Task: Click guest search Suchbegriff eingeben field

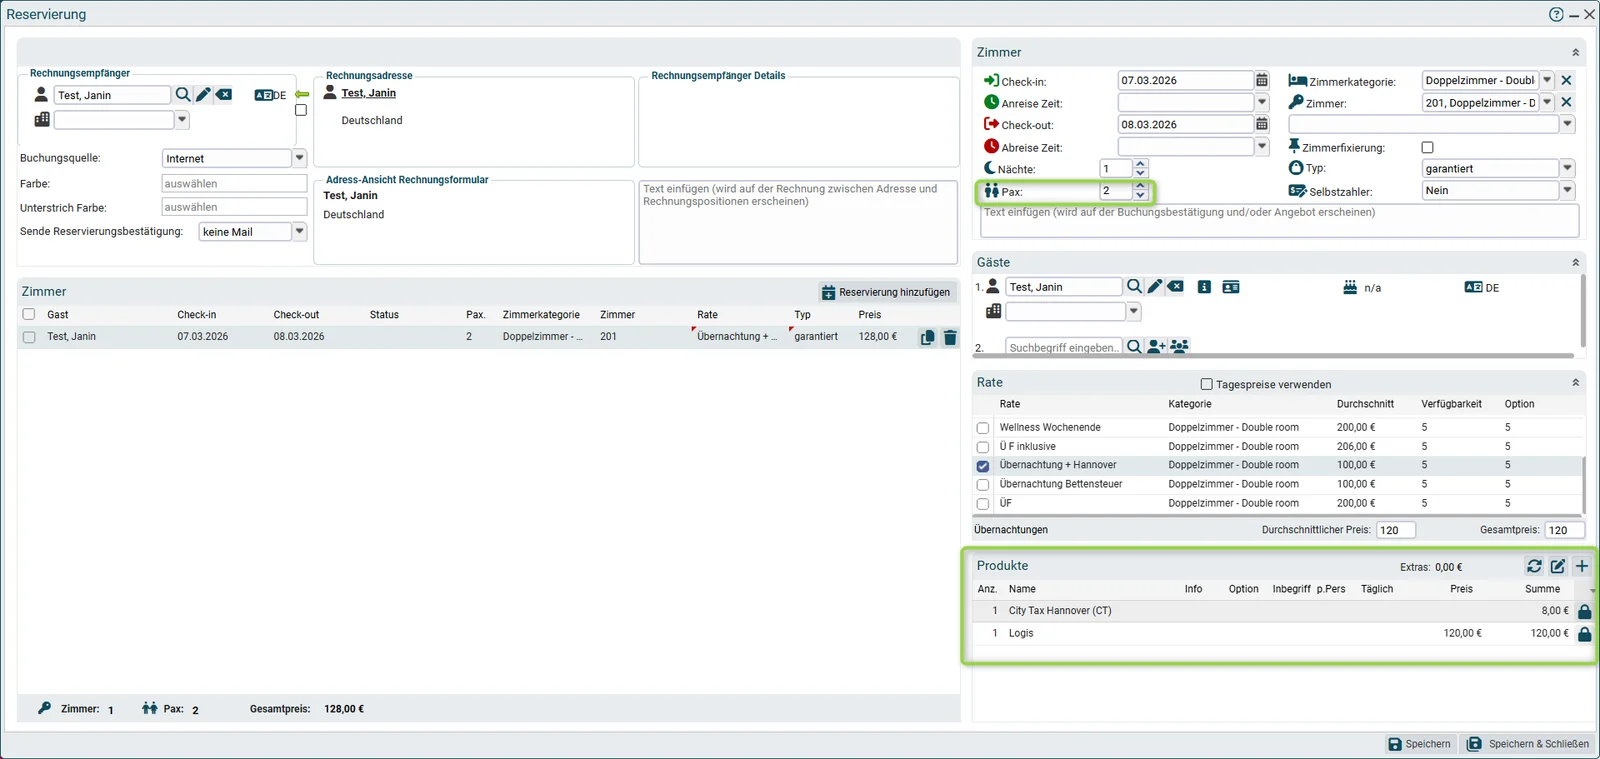Action: point(1064,347)
